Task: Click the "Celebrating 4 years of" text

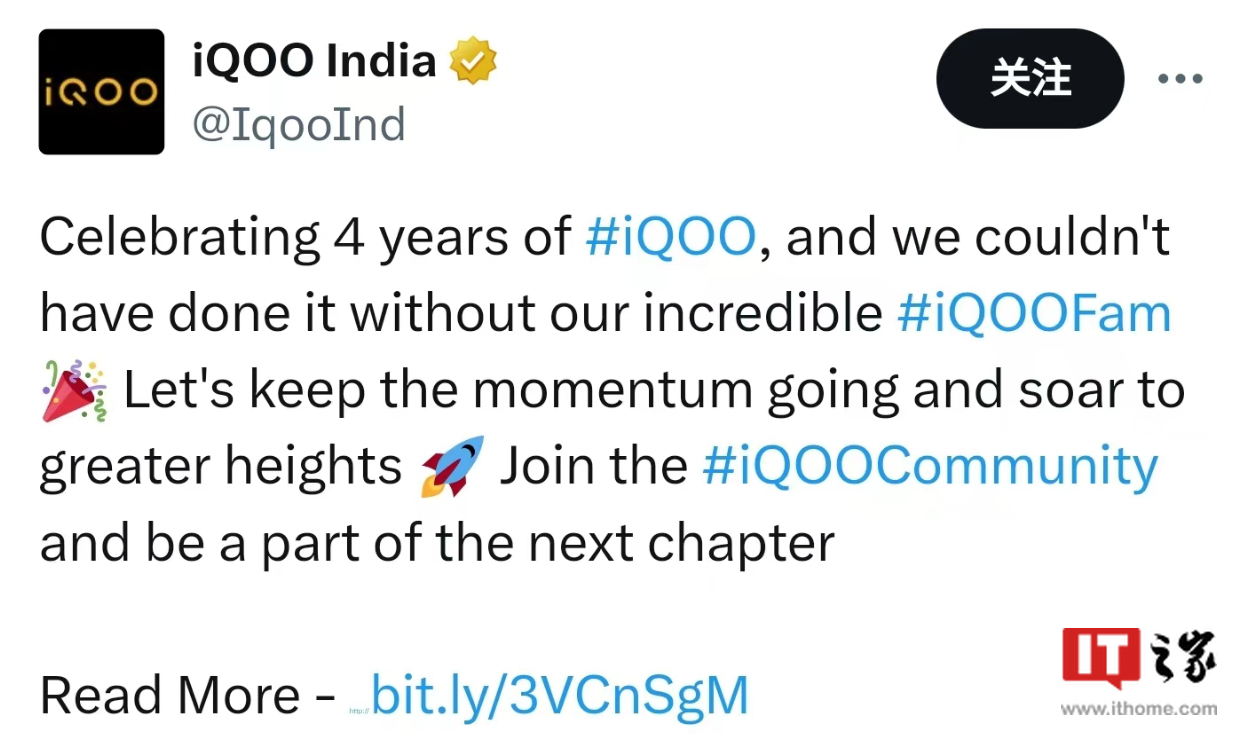Action: [x=305, y=238]
